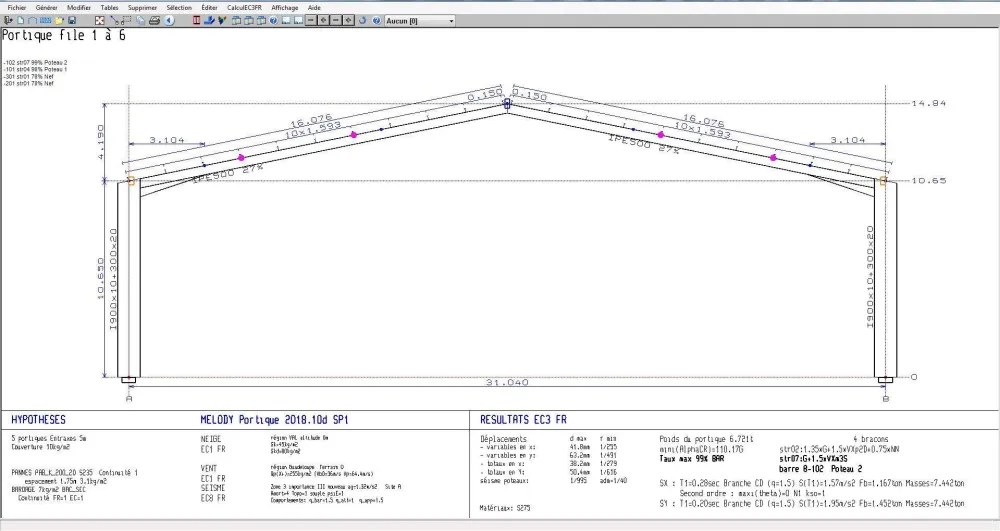Click the printer icon in toolbar
This screenshot has width=1000, height=531.
pos(154,20)
